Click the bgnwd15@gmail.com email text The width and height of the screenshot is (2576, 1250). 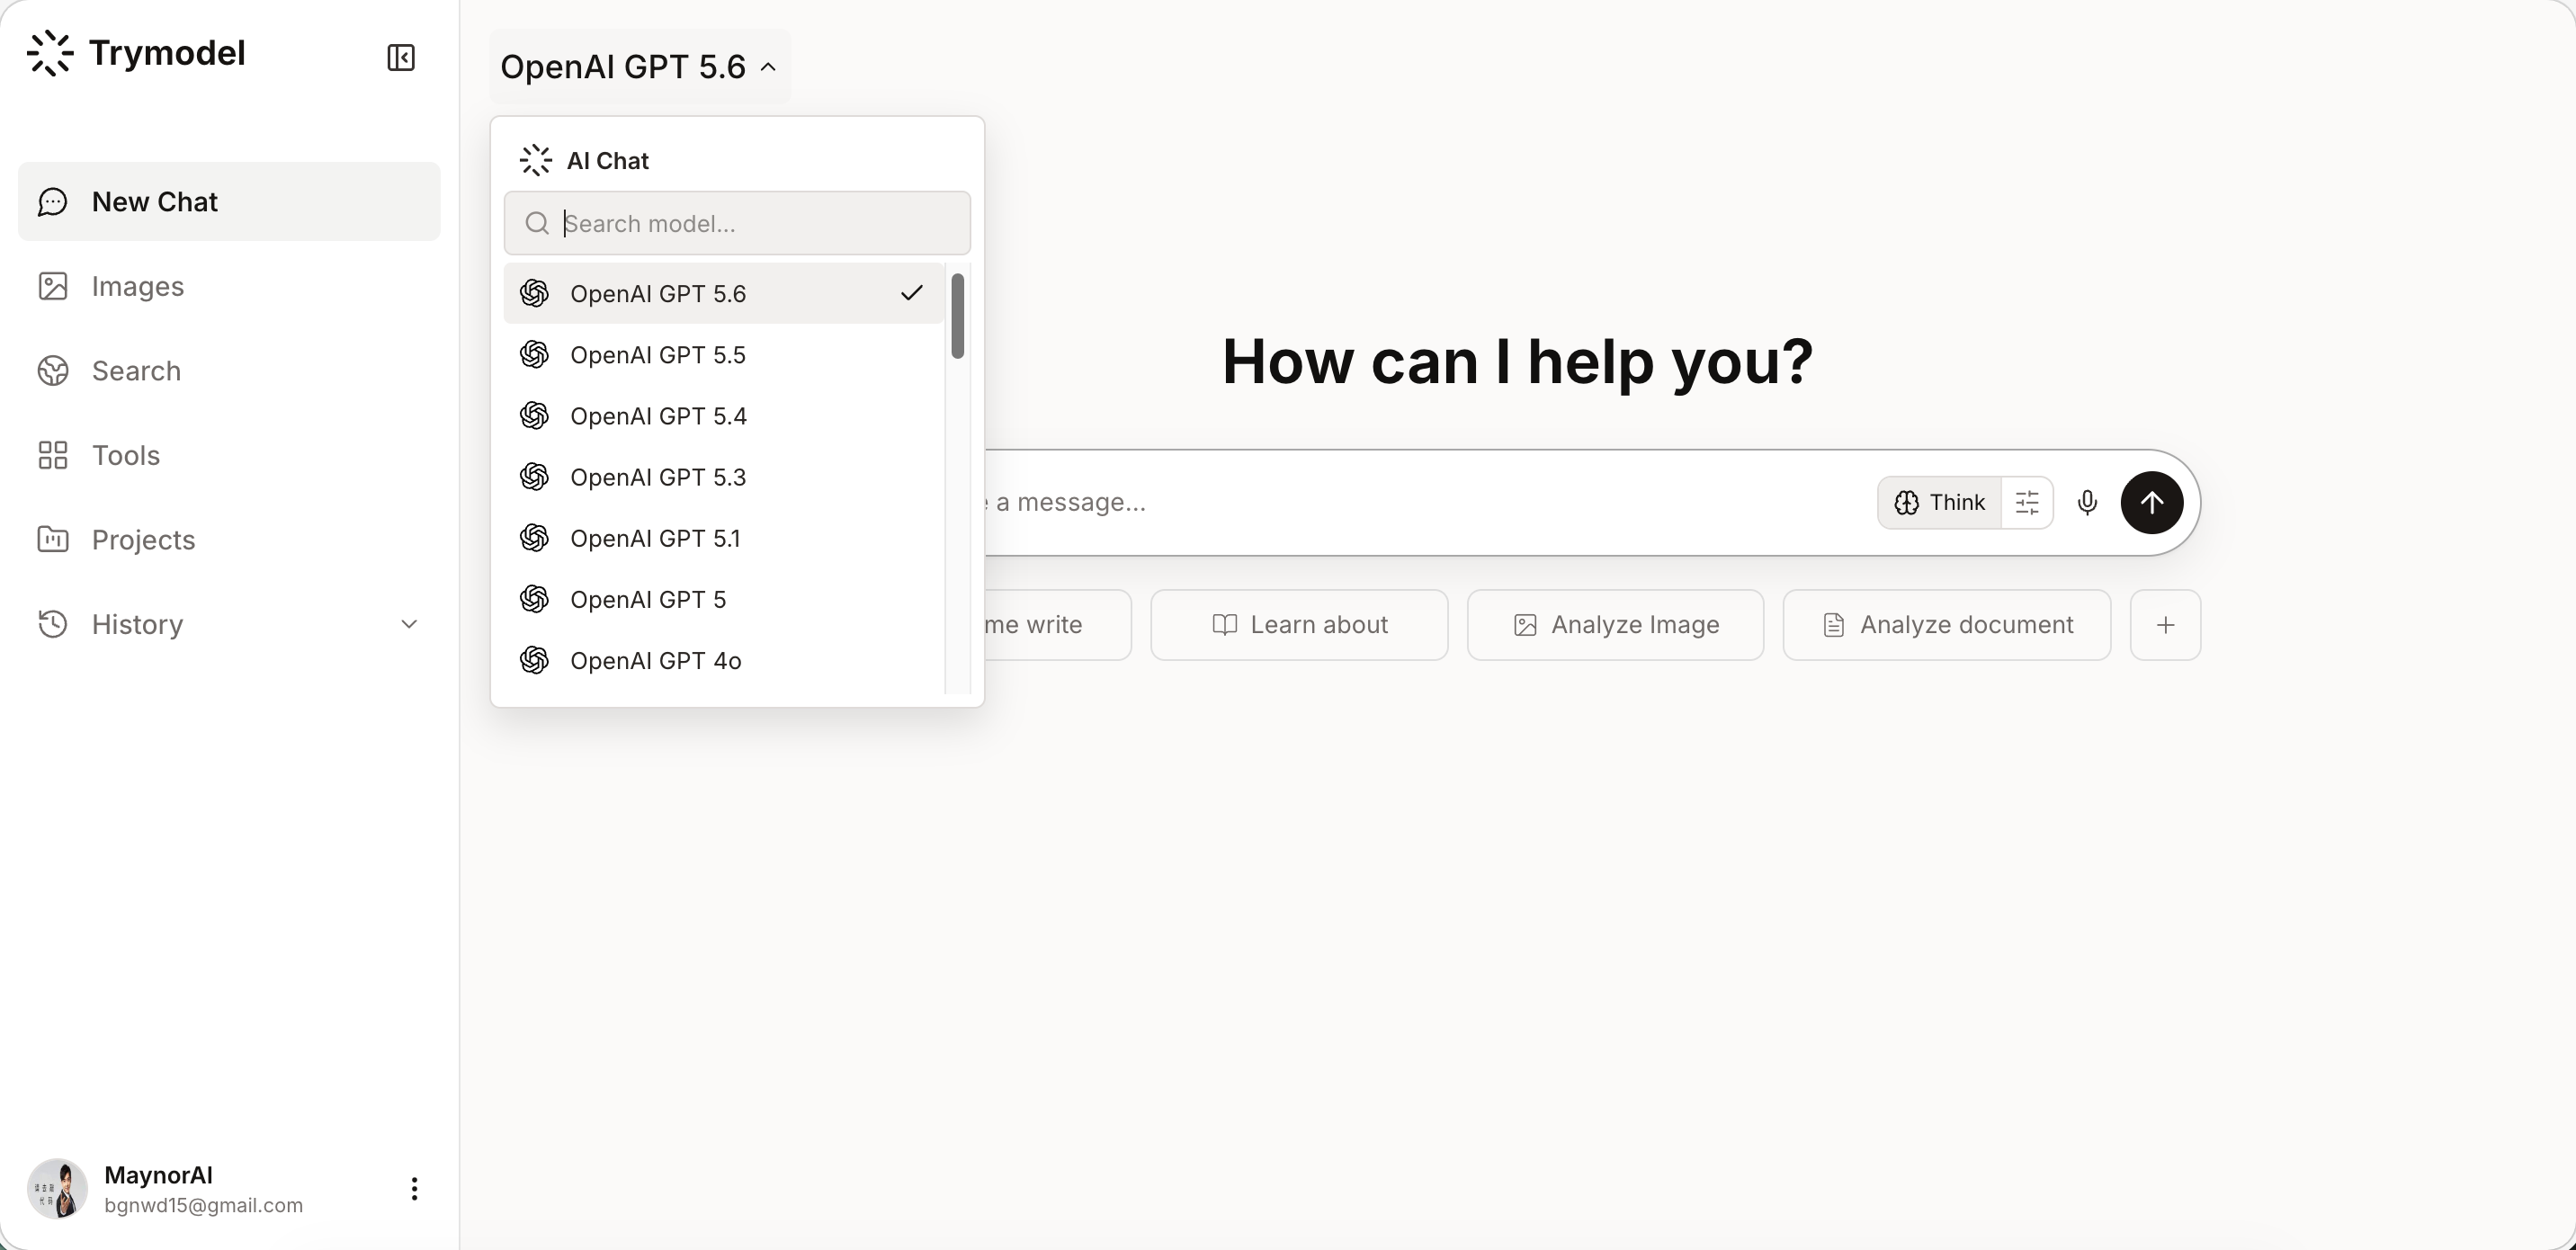(x=204, y=1205)
